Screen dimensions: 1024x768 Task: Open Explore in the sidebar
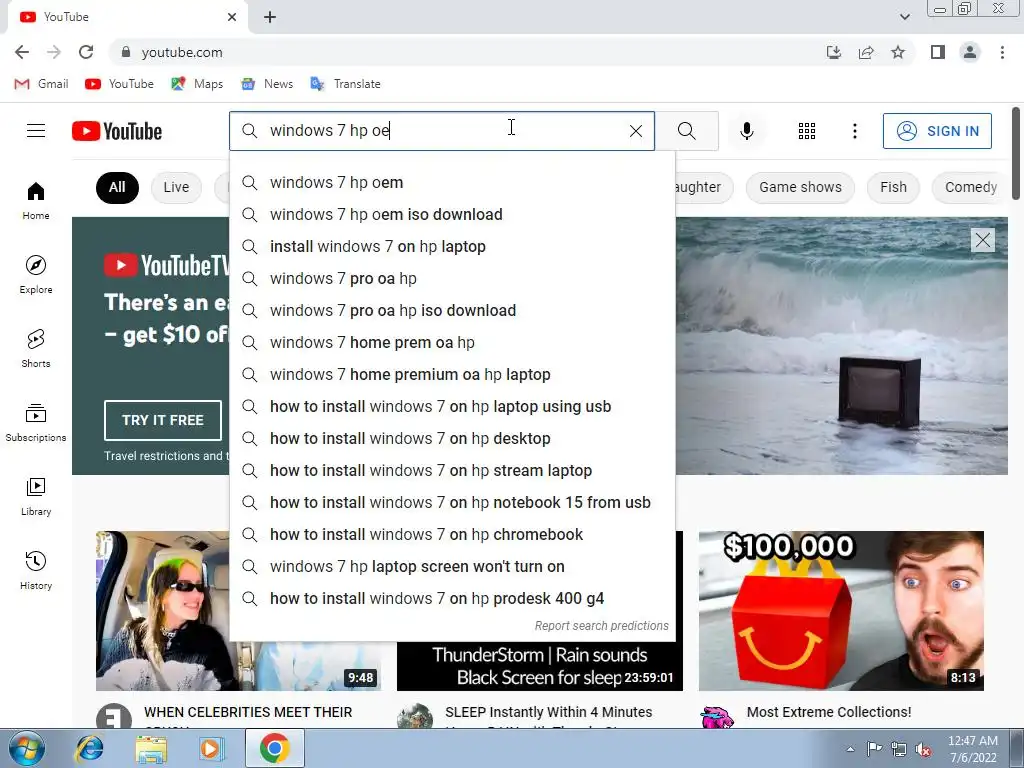36,274
